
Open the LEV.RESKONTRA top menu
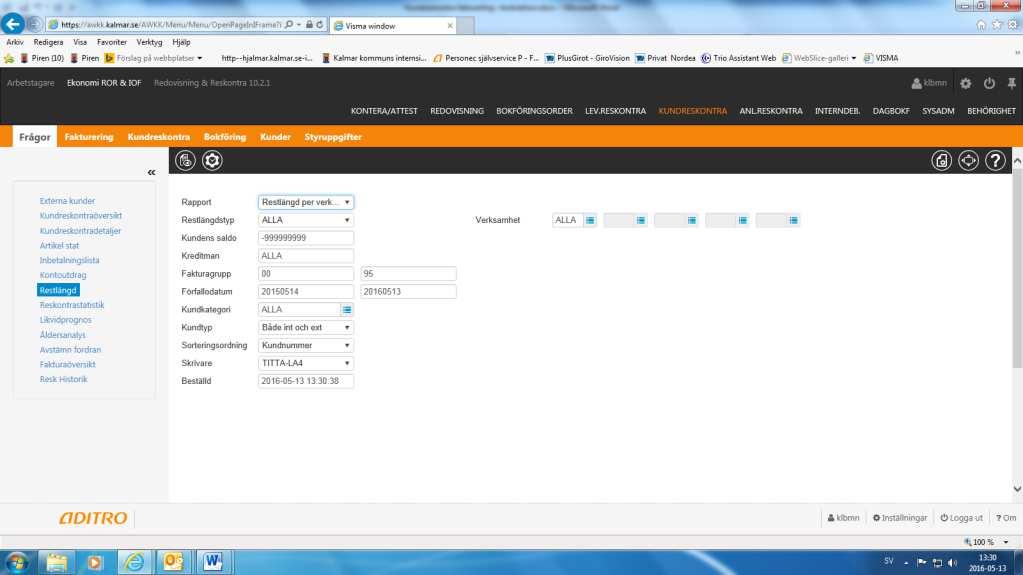pyautogui.click(x=615, y=111)
